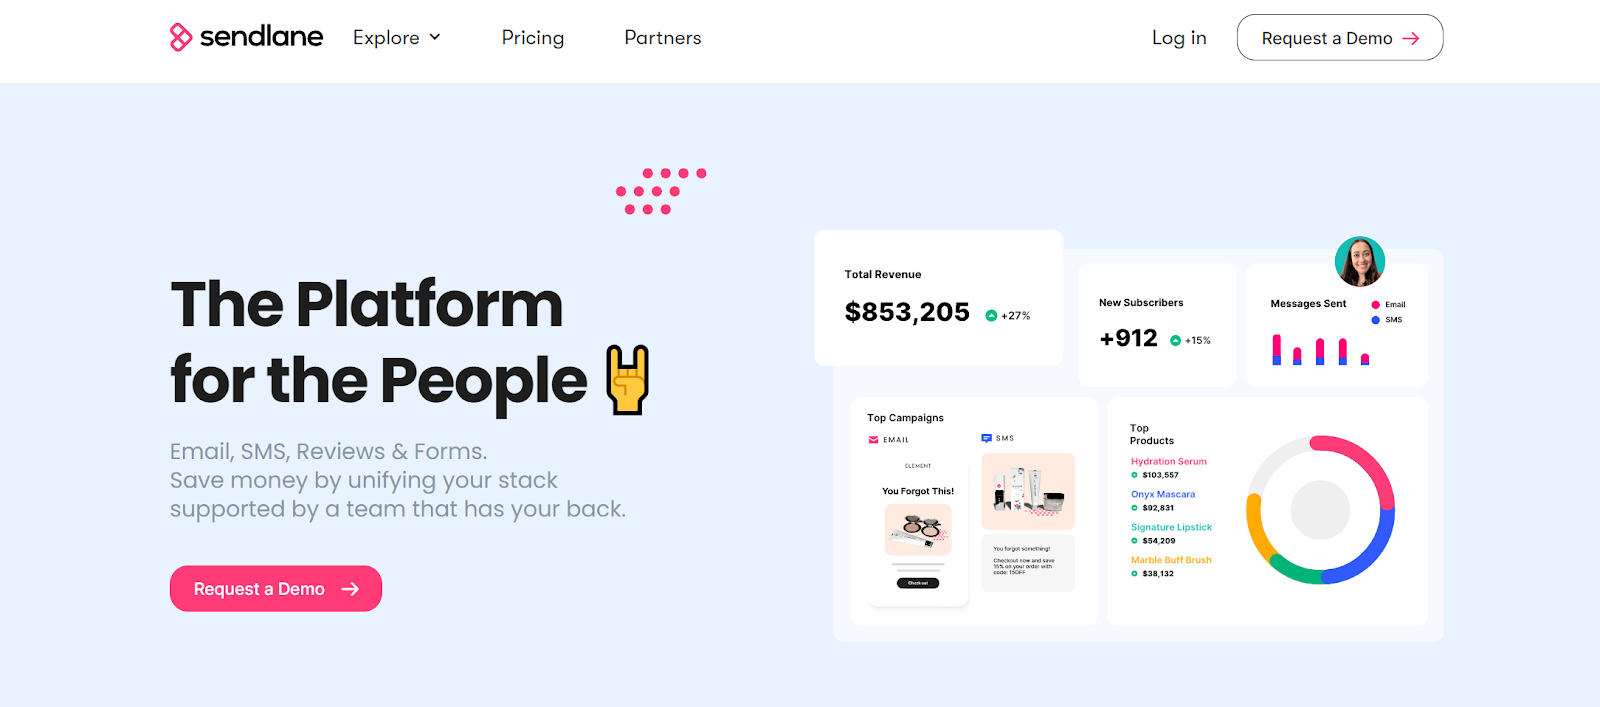
Task: Click the pink dots decoration graphic
Action: click(660, 191)
